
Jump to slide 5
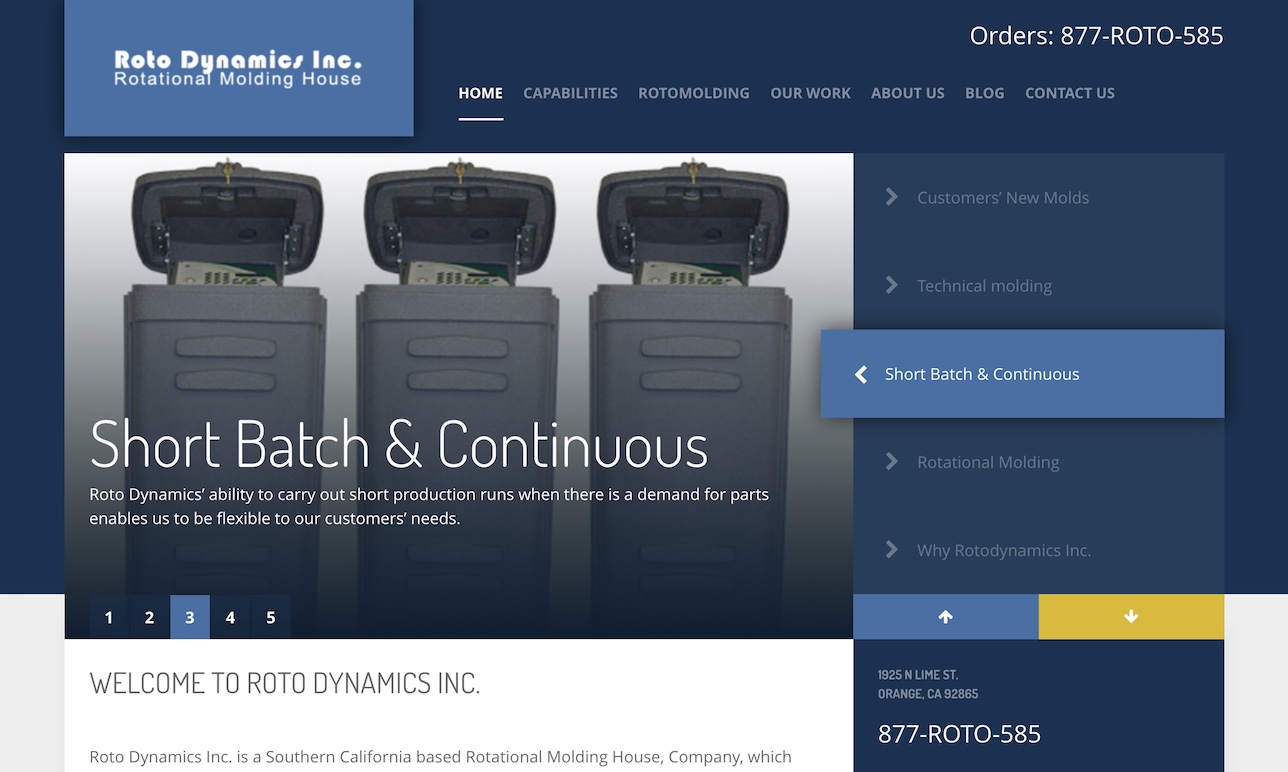tap(271, 617)
